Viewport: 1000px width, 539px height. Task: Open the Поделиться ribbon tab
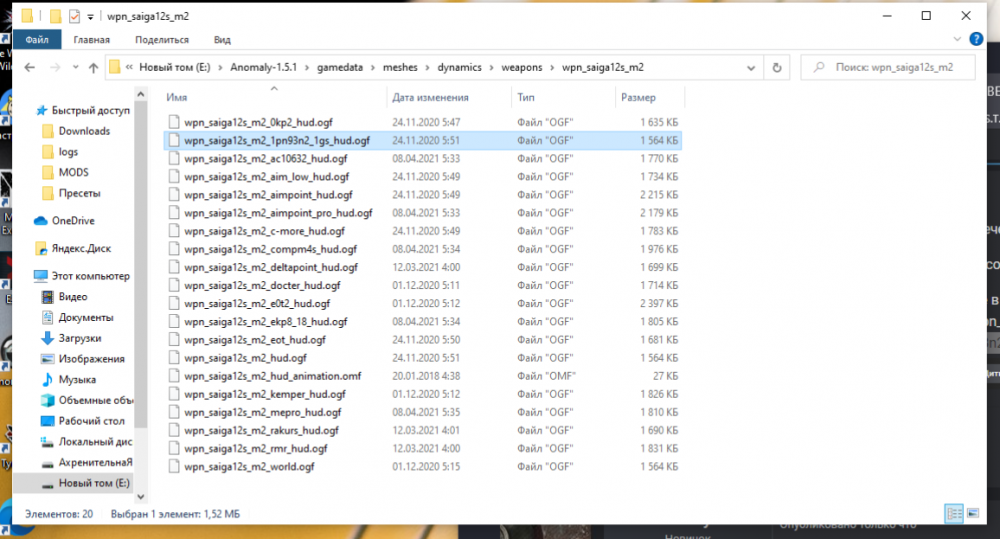point(162,40)
